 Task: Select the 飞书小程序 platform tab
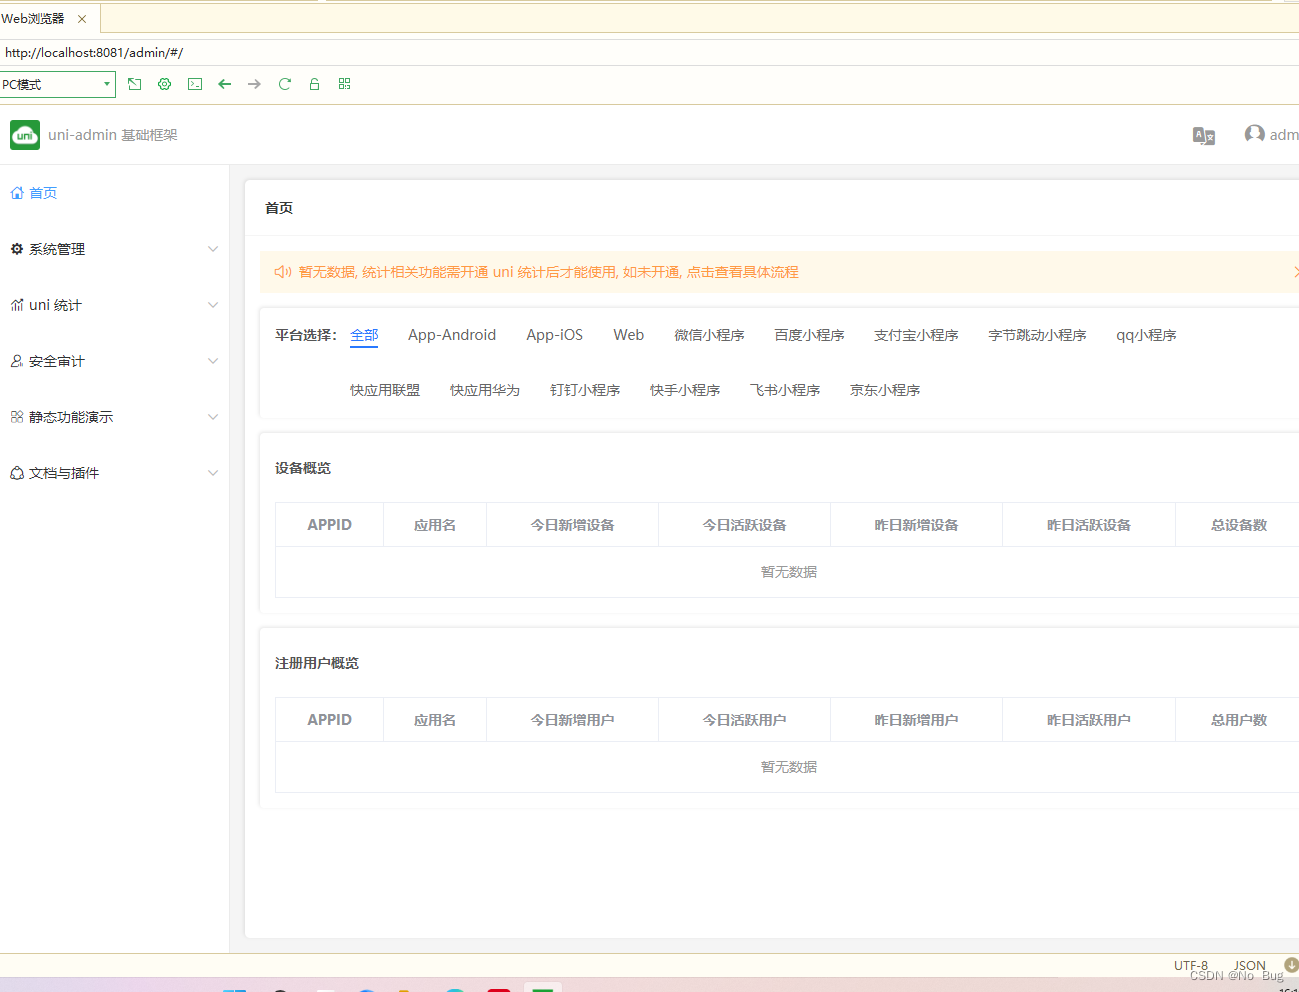click(x=785, y=390)
